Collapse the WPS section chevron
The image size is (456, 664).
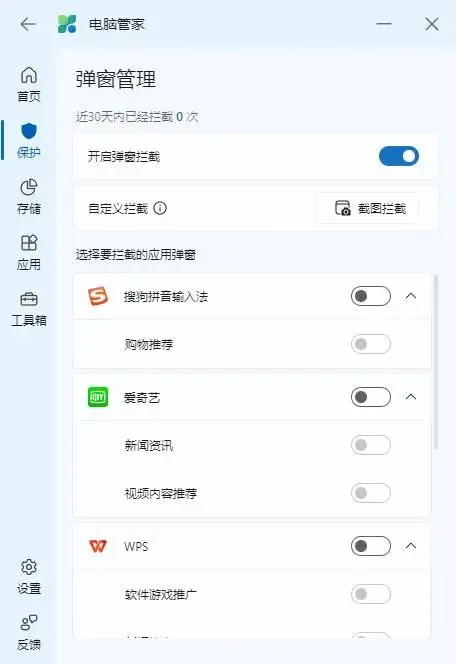click(x=411, y=546)
